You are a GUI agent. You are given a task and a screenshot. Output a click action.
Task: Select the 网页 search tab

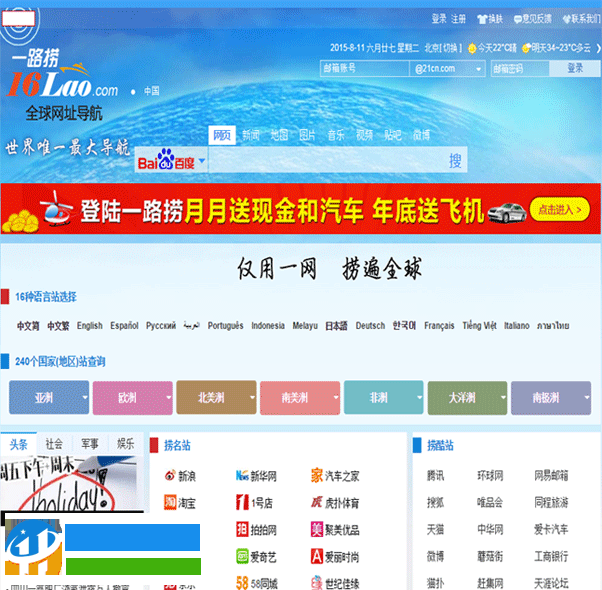222,135
